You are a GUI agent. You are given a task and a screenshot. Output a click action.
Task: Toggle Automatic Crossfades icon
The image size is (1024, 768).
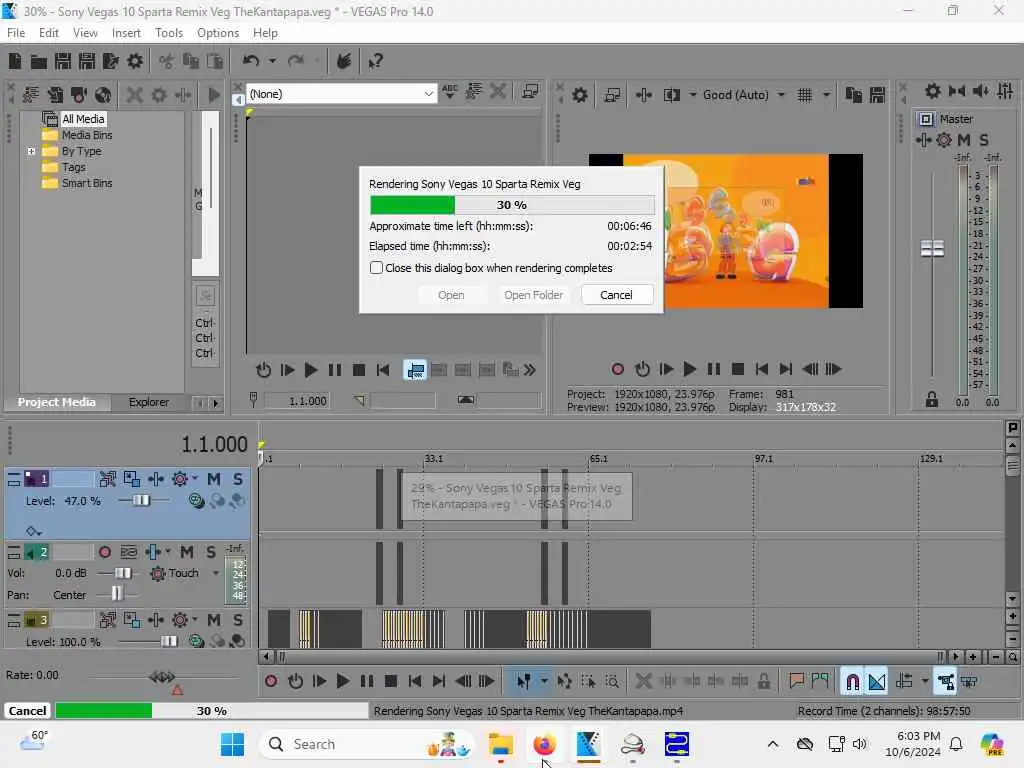tap(876, 682)
